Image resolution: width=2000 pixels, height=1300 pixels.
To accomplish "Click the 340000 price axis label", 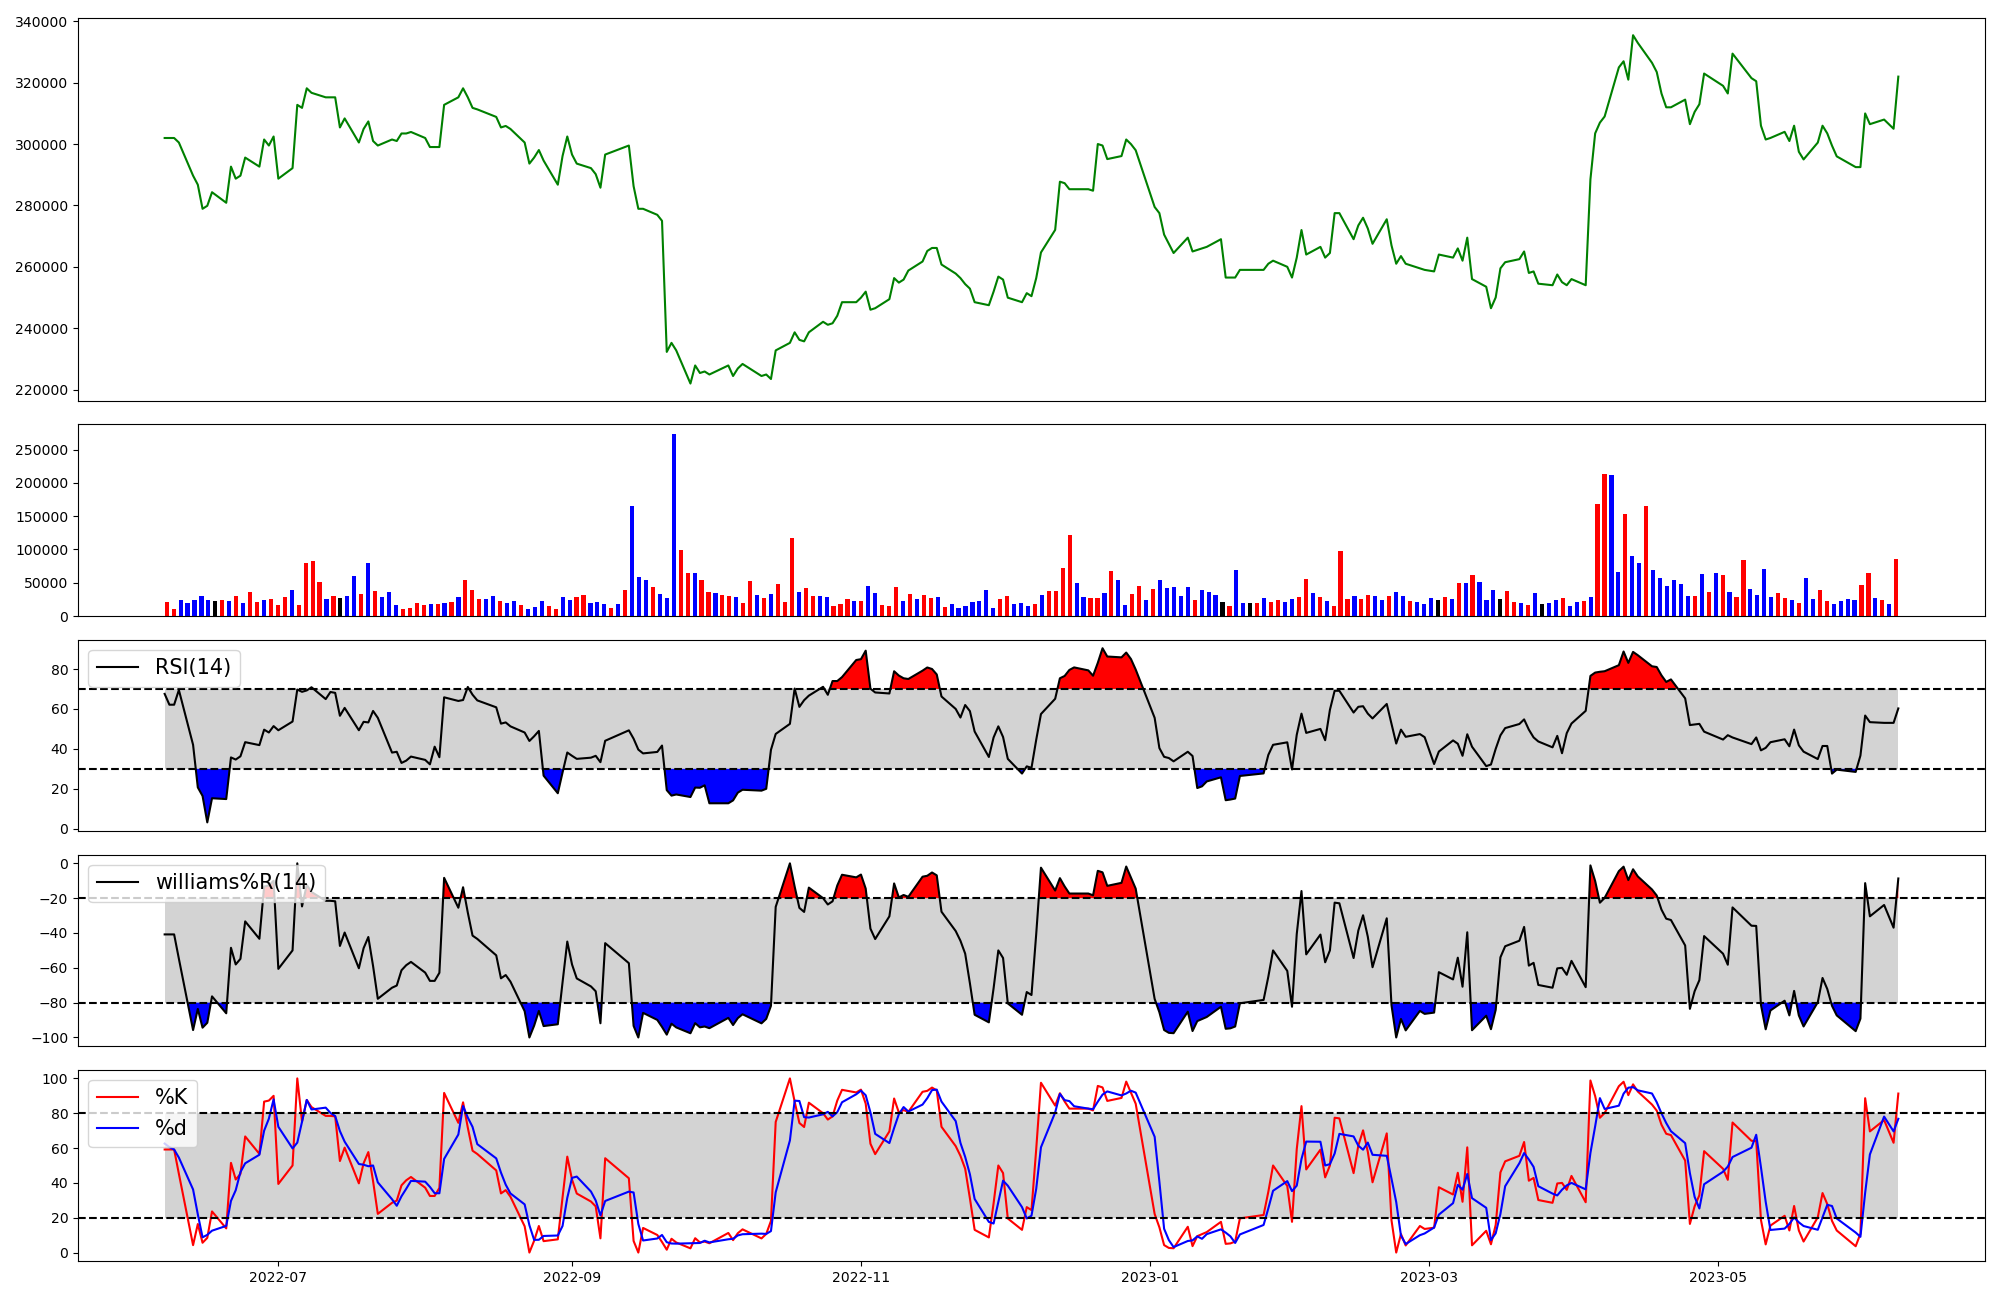I will 41,22.
